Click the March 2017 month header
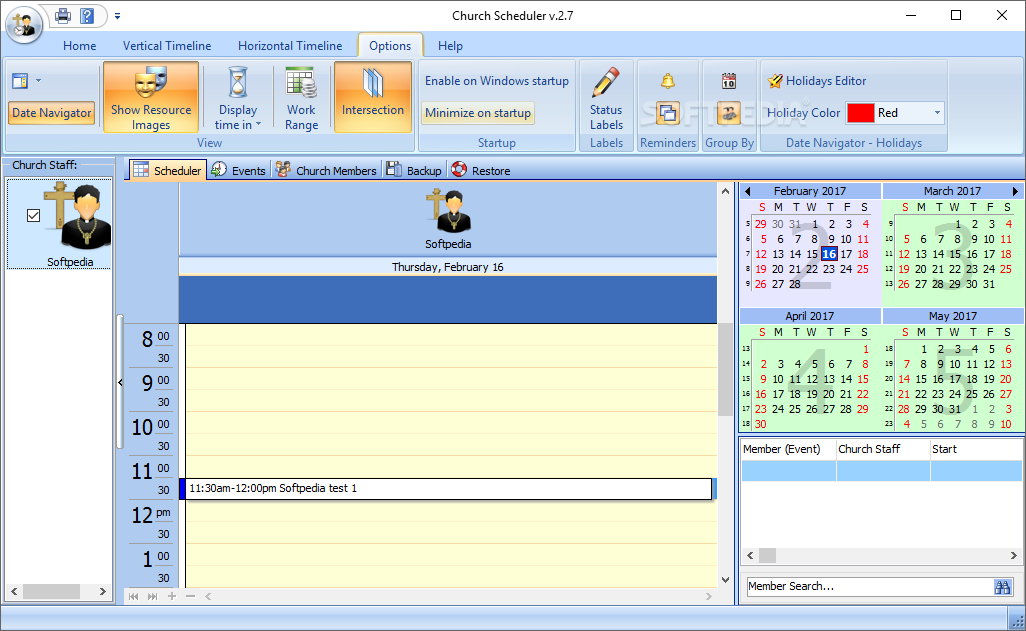 (x=952, y=191)
